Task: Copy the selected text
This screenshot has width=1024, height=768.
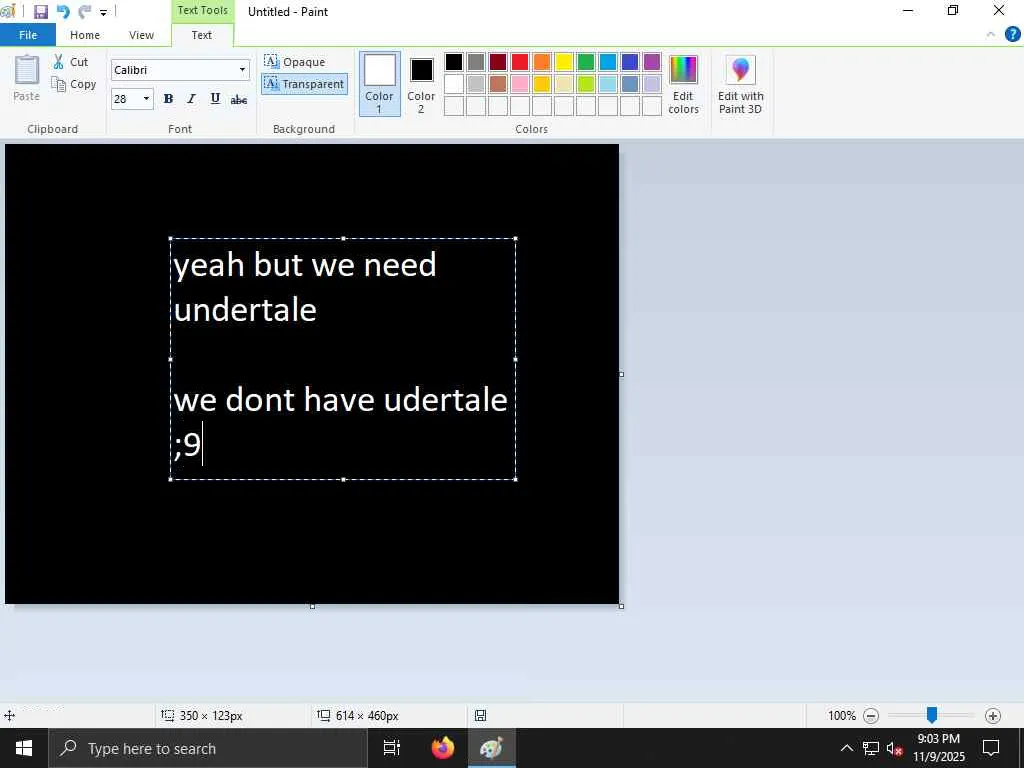Action: coord(74,84)
